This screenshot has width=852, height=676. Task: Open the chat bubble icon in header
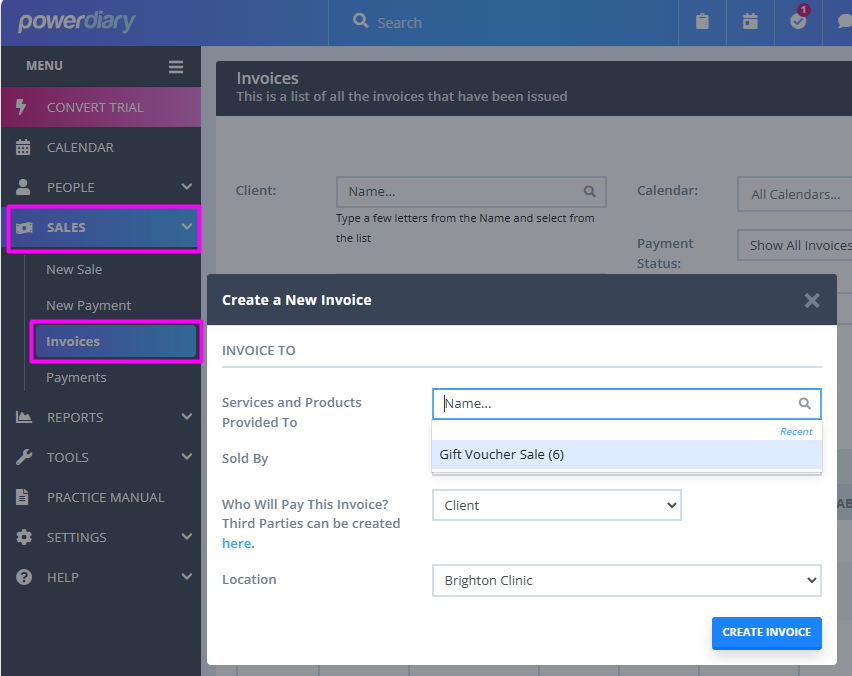coord(844,22)
